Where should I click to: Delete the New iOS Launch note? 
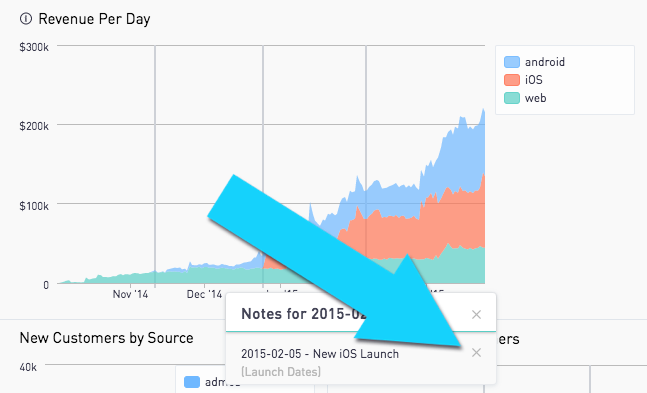476,353
